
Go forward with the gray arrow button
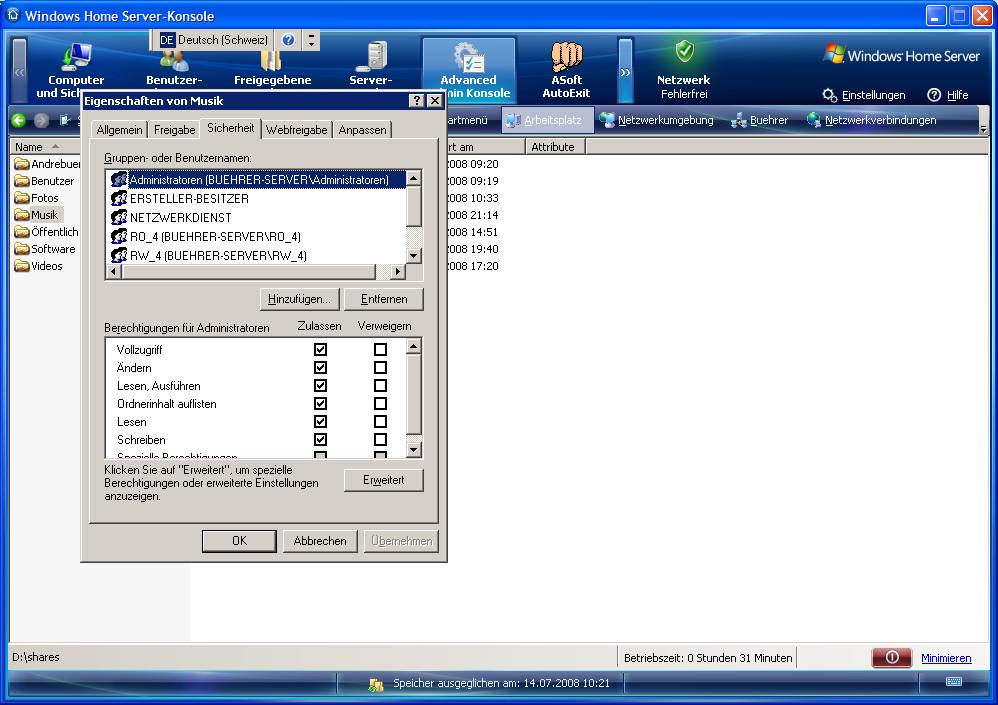41,120
